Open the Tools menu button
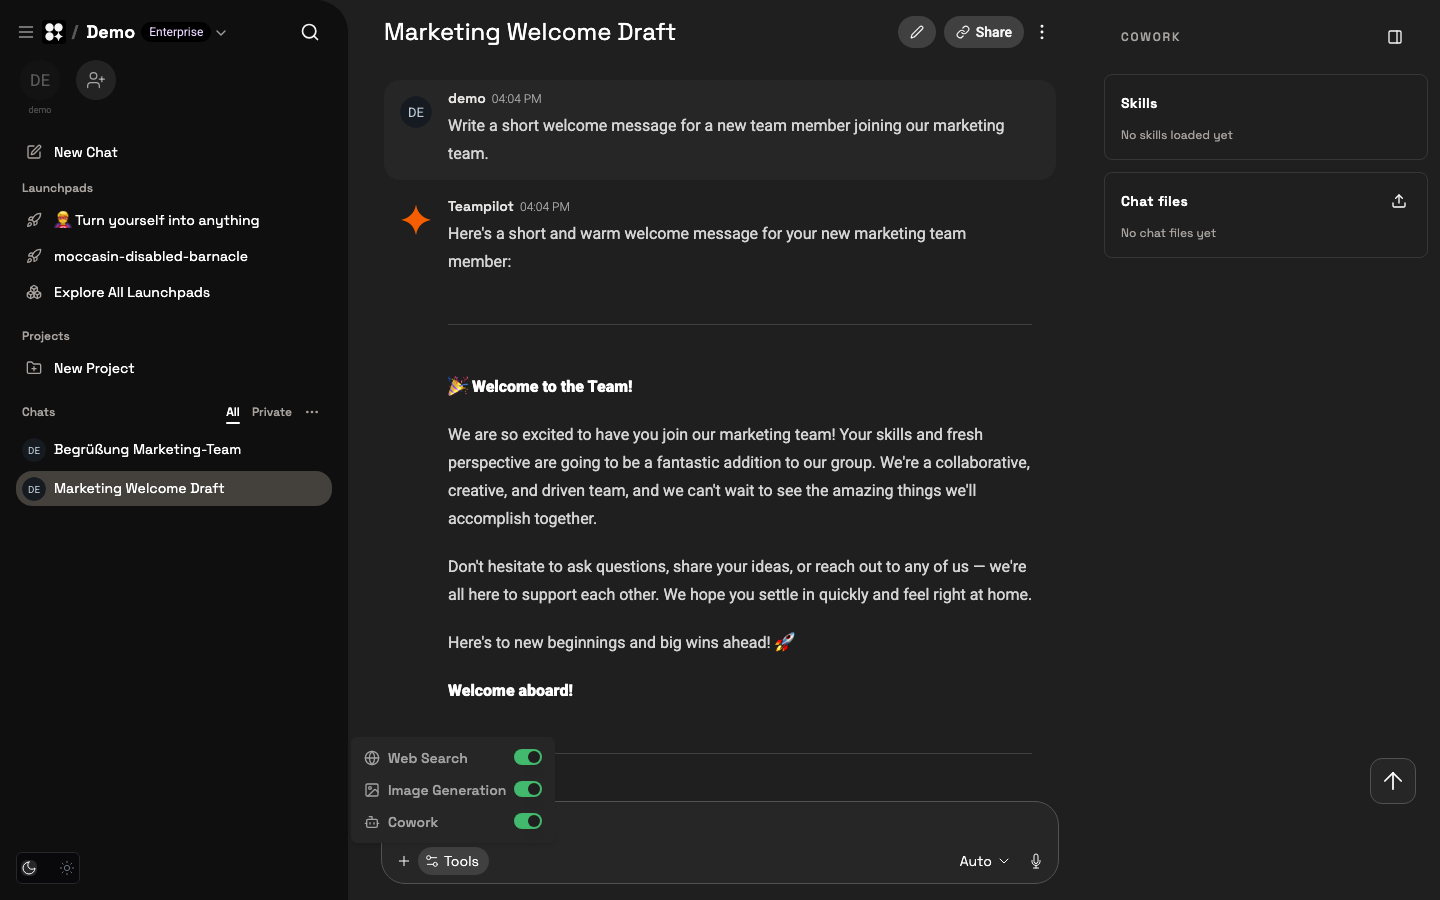 [x=453, y=861]
